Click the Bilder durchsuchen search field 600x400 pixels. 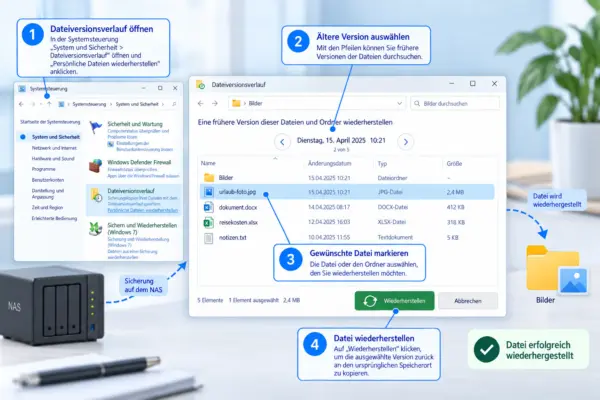(x=455, y=103)
